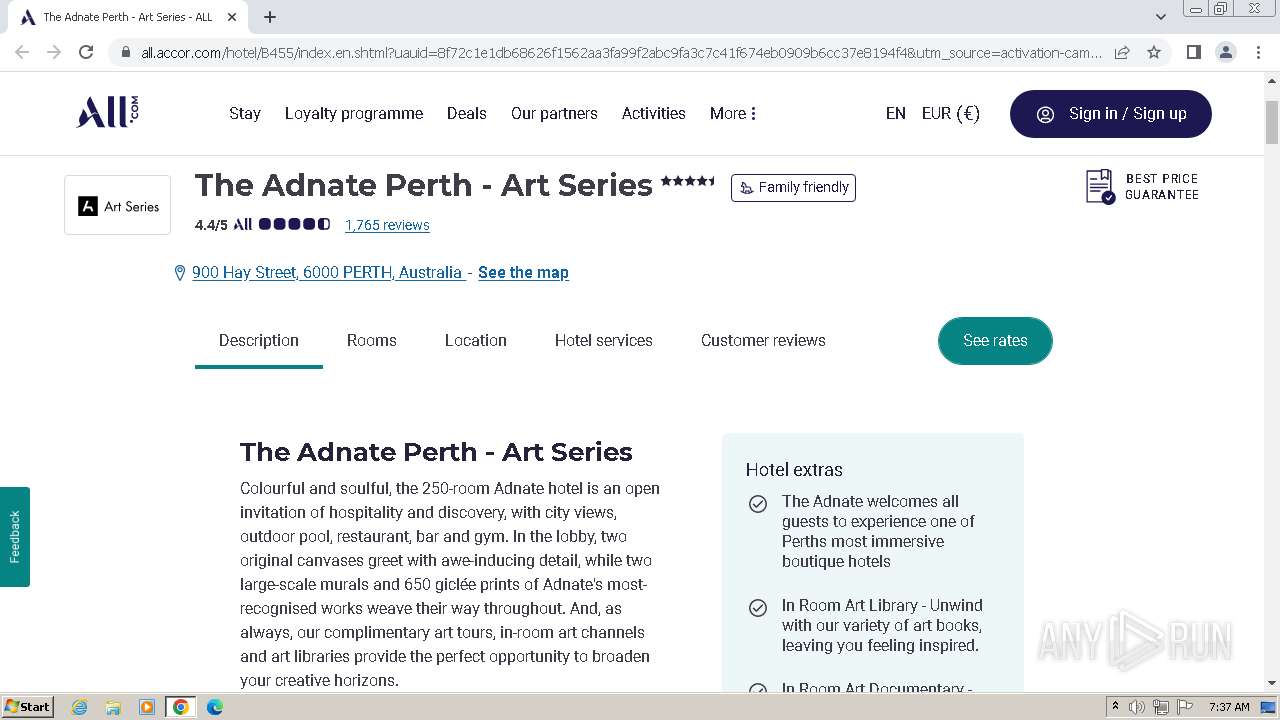Open the Chrome profile avatar icon

point(1225,52)
